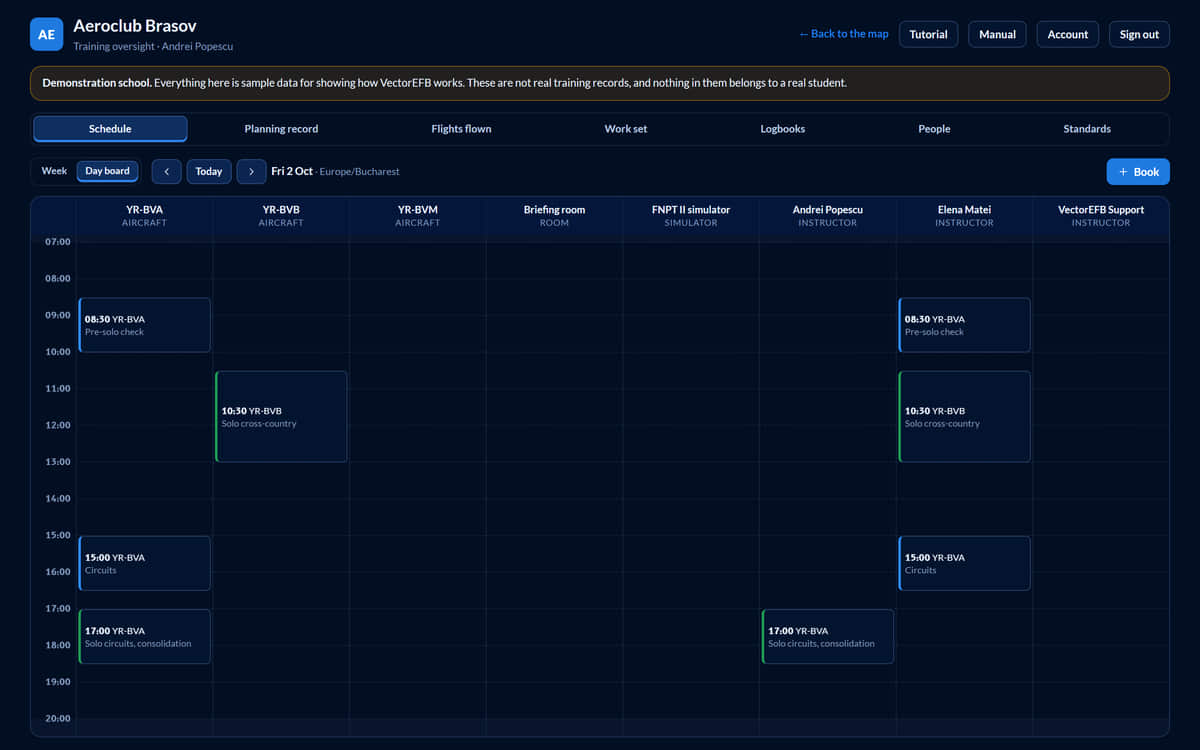
Task: Click the 07:00 time label
Action: pos(58,242)
